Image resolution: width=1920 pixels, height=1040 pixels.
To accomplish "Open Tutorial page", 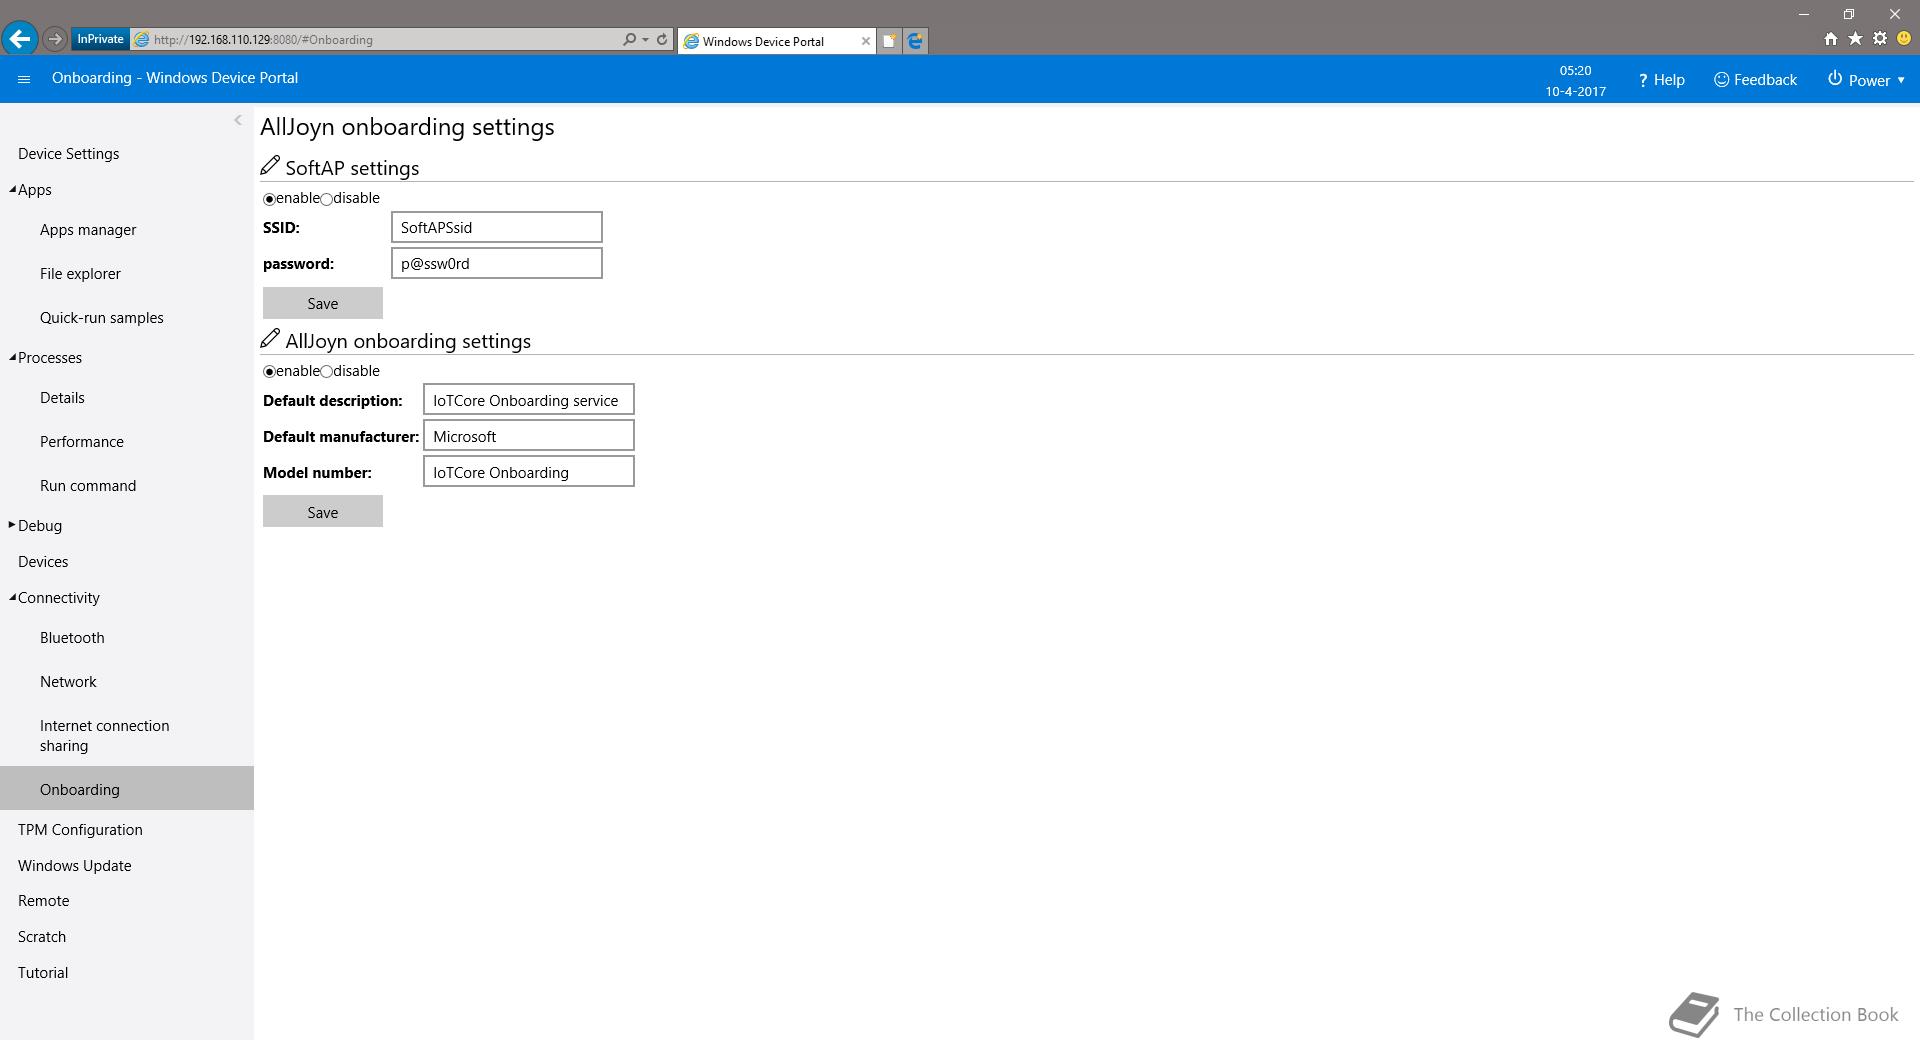I will 43,972.
